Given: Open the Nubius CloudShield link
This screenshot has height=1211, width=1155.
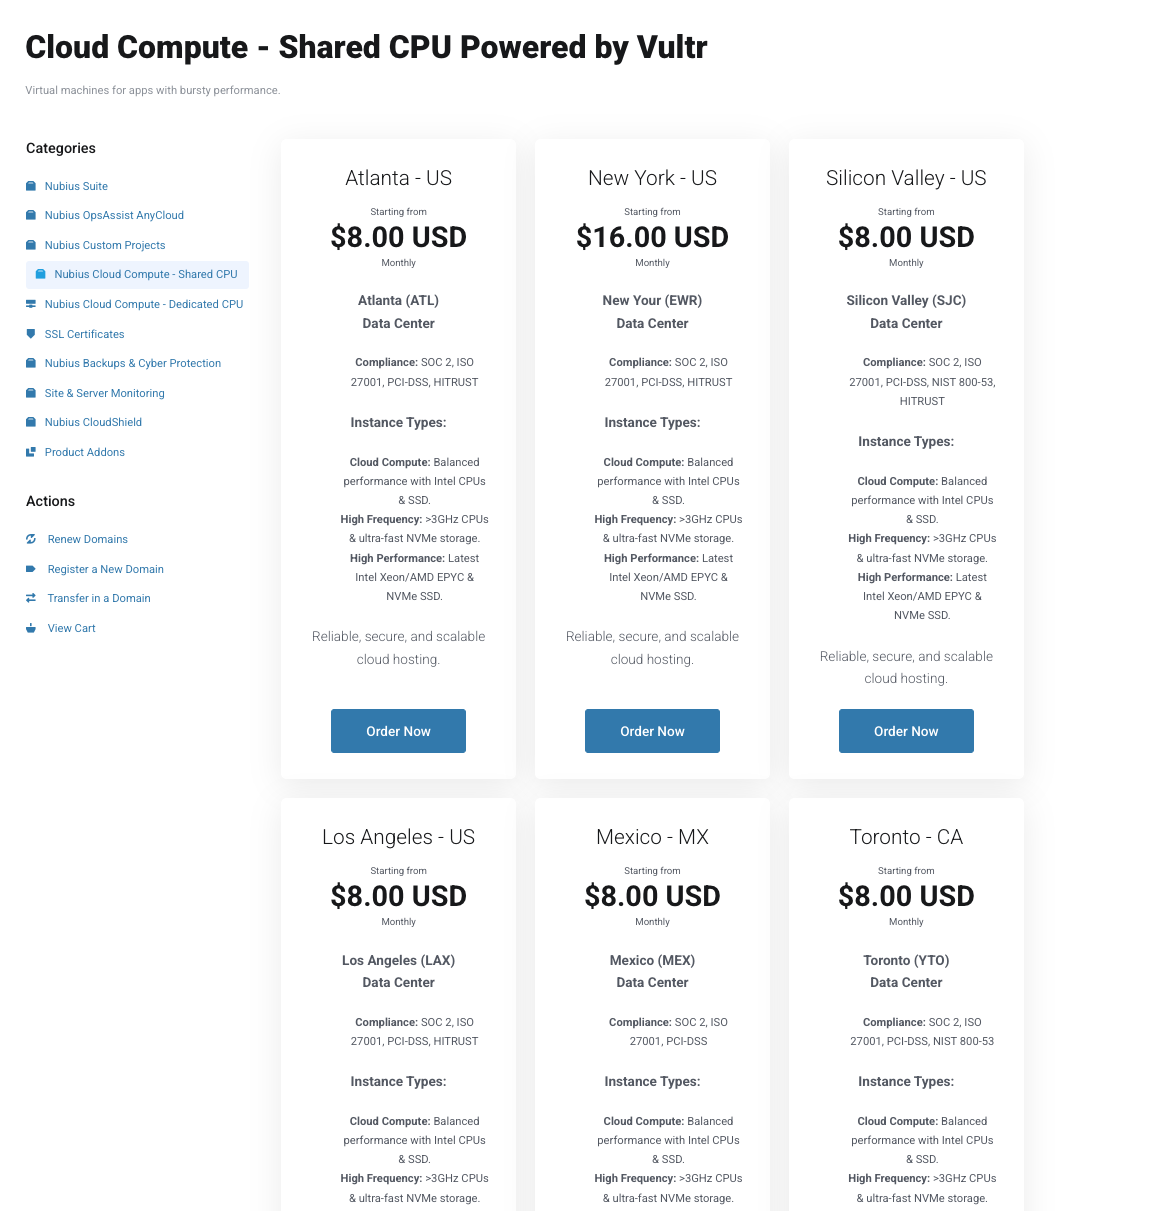Looking at the screenshot, I should pyautogui.click(x=93, y=422).
